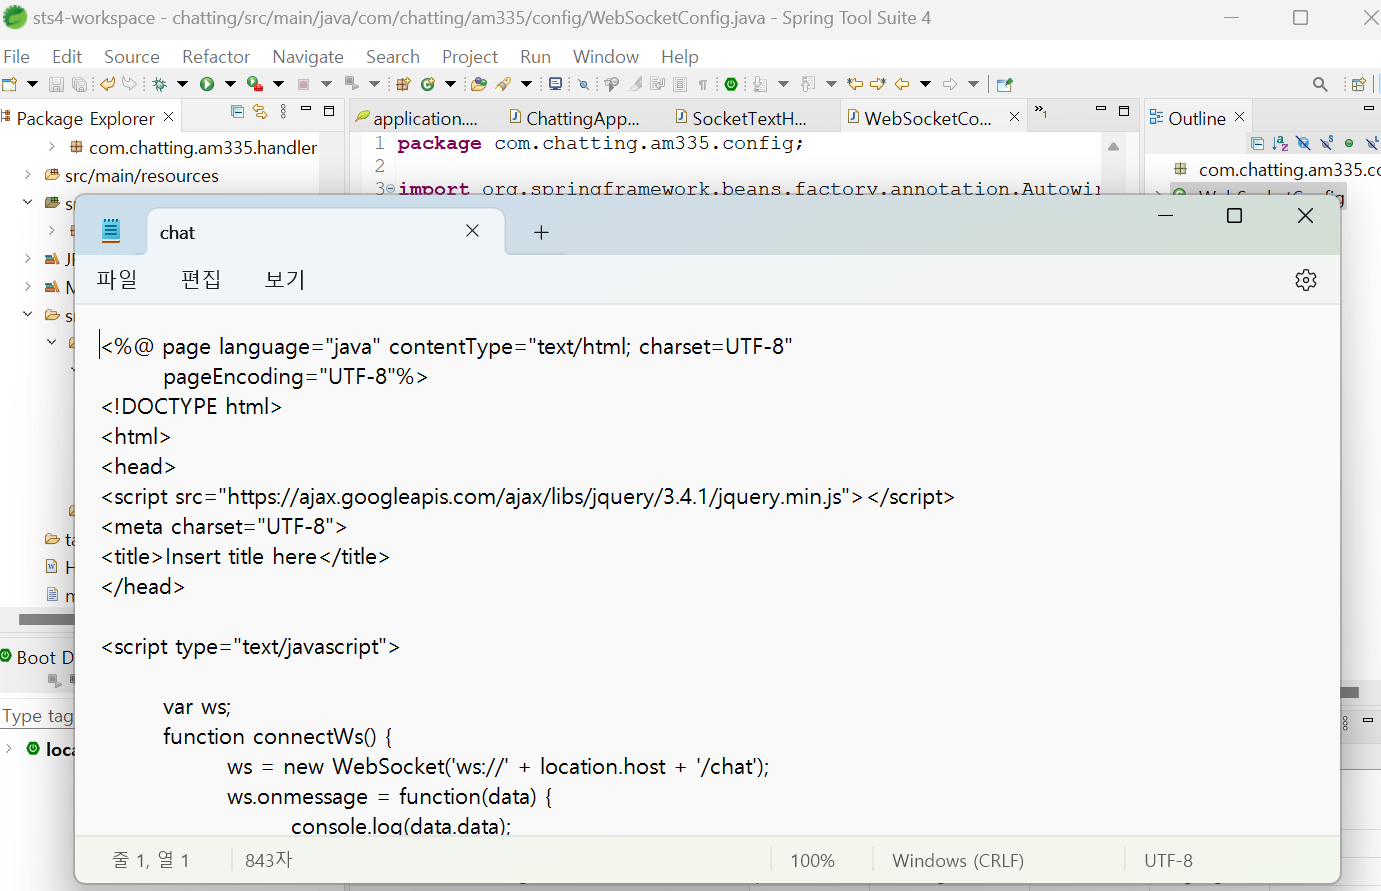Toggle Mark Occurrences marker icon

tap(634, 84)
